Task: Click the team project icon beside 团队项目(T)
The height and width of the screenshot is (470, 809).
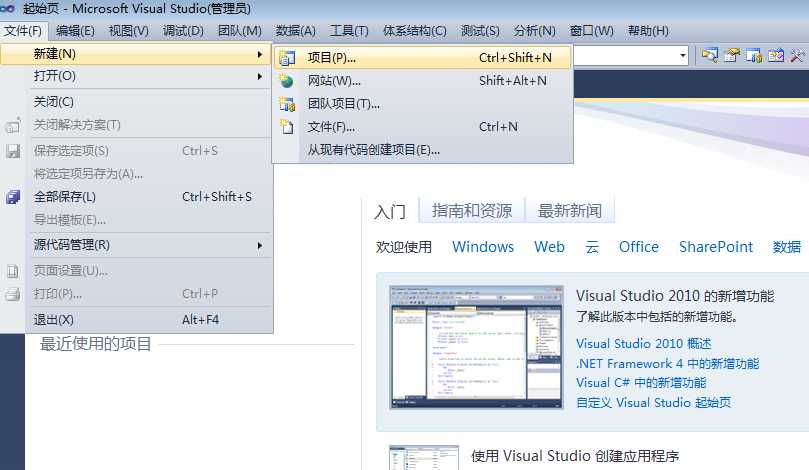Action: [287, 104]
